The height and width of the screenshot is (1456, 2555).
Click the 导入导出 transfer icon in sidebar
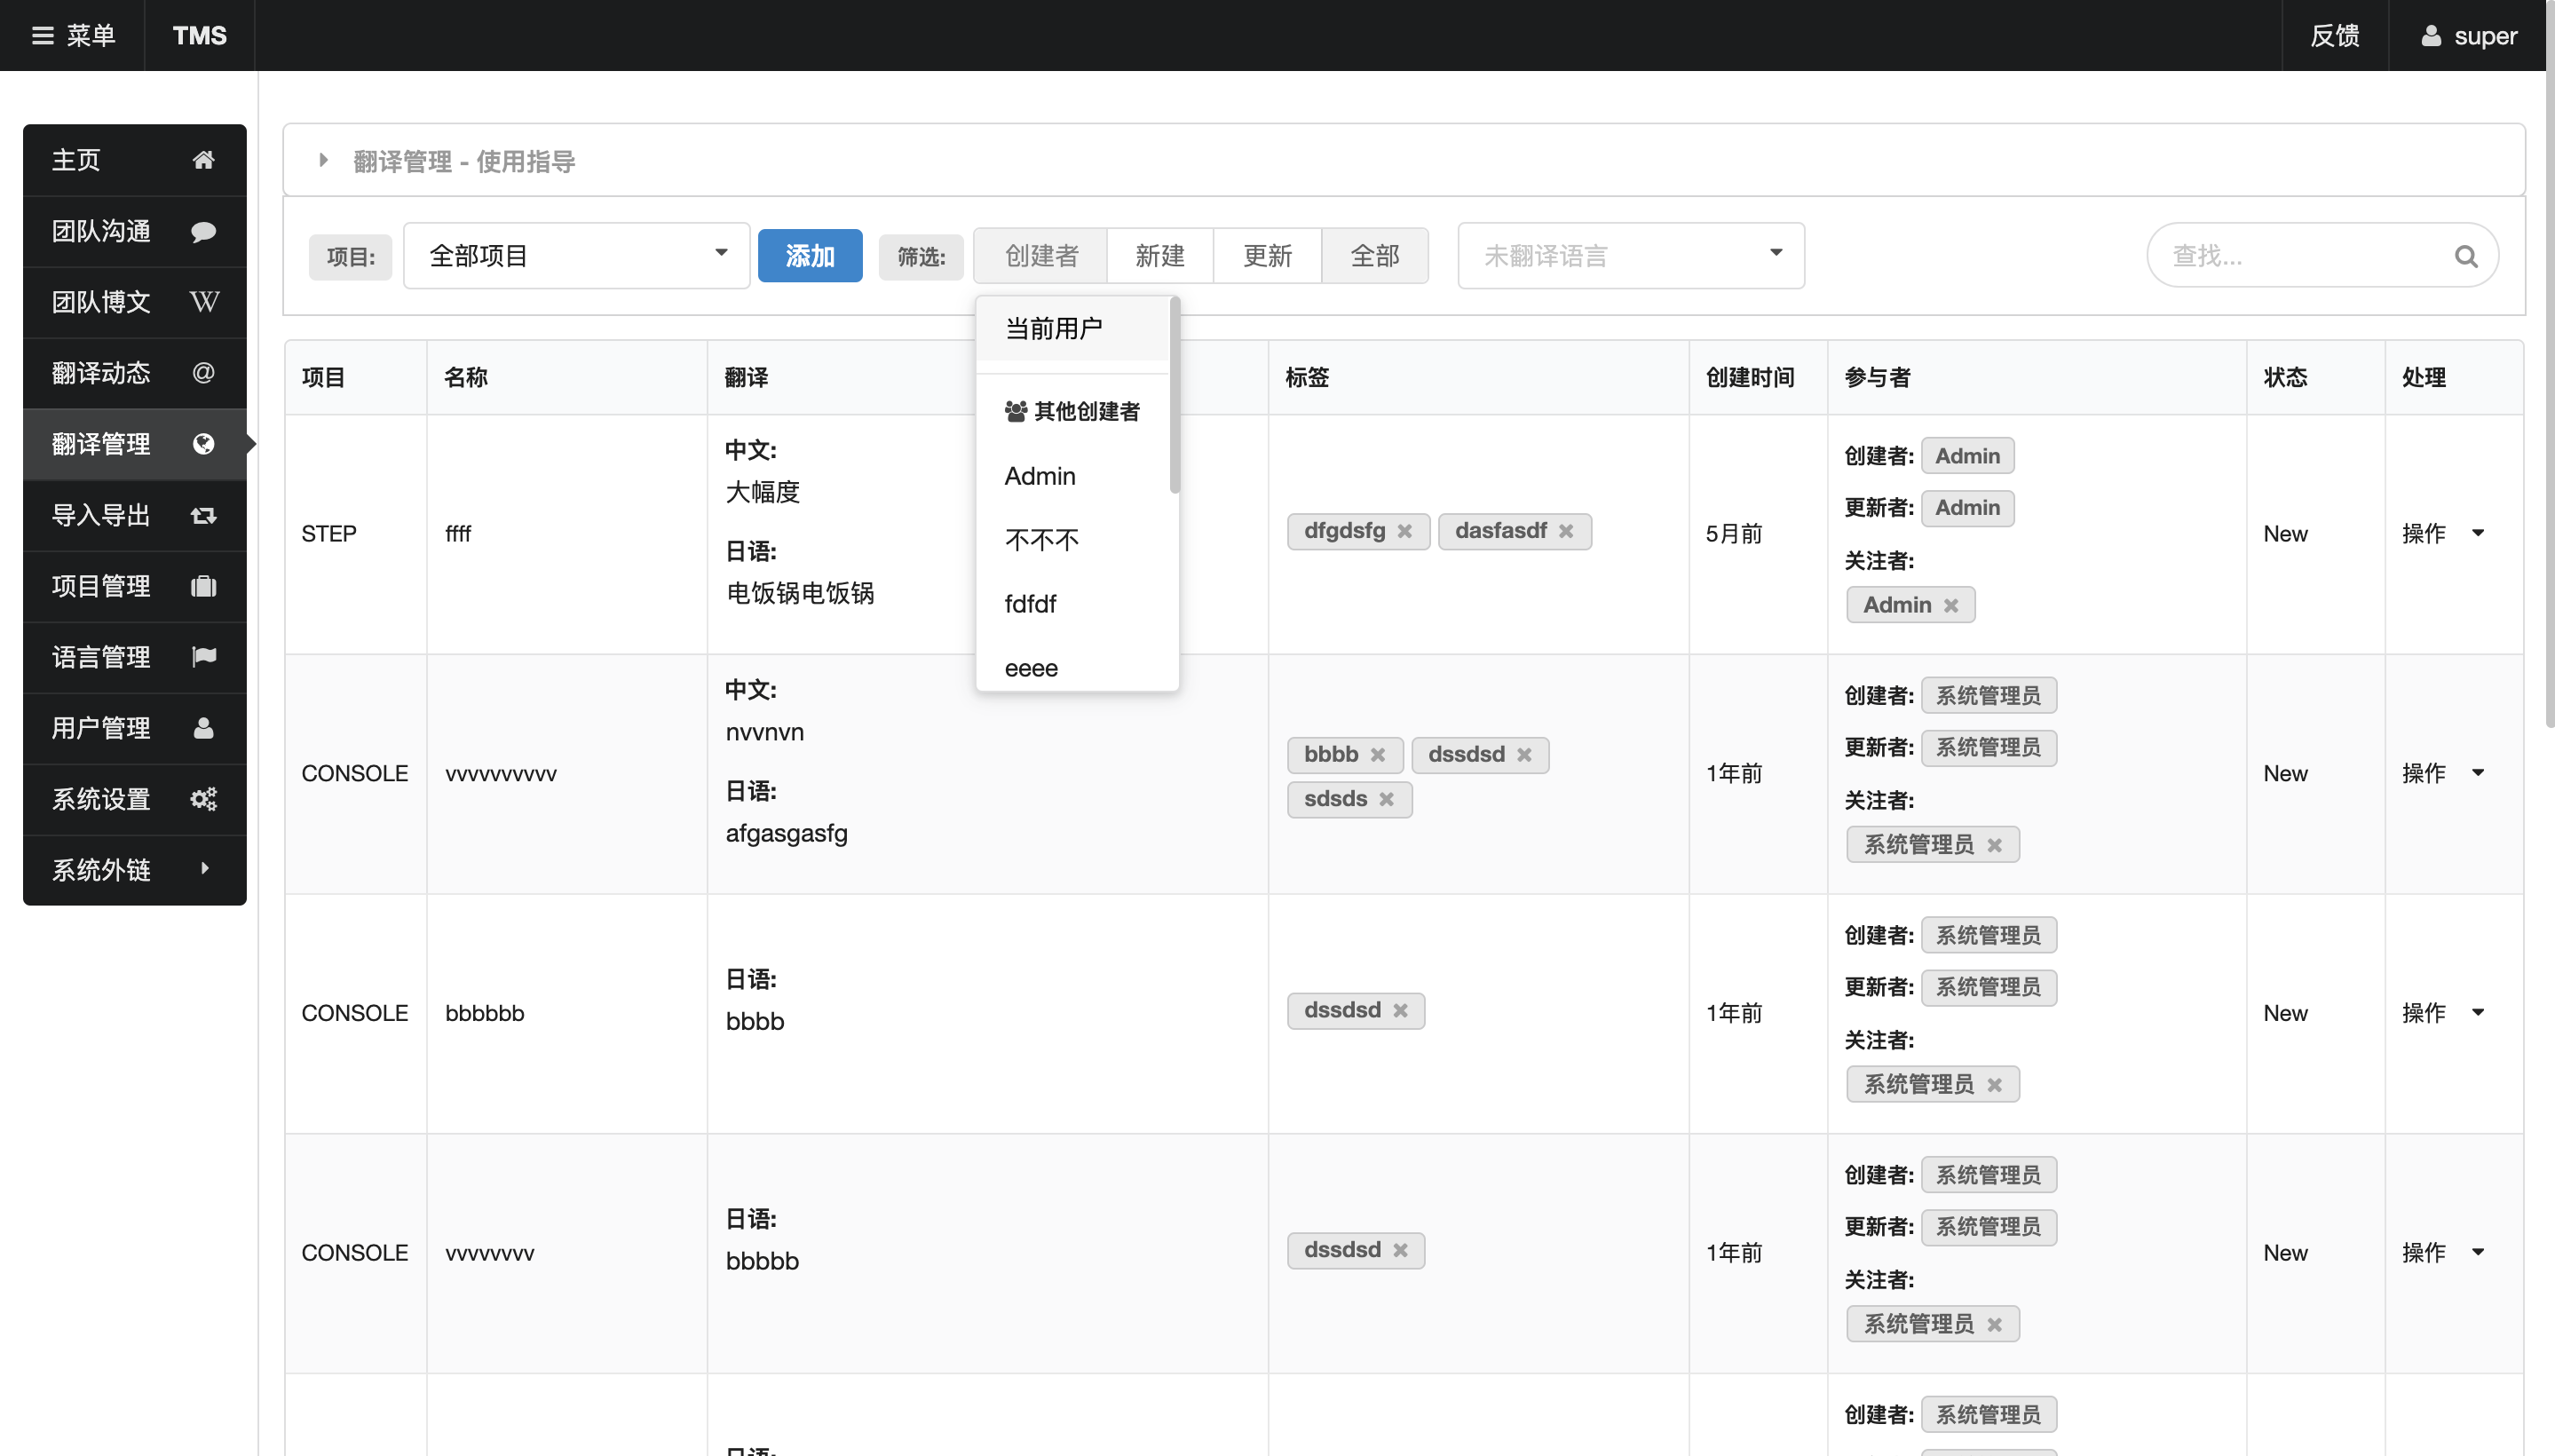coord(205,514)
